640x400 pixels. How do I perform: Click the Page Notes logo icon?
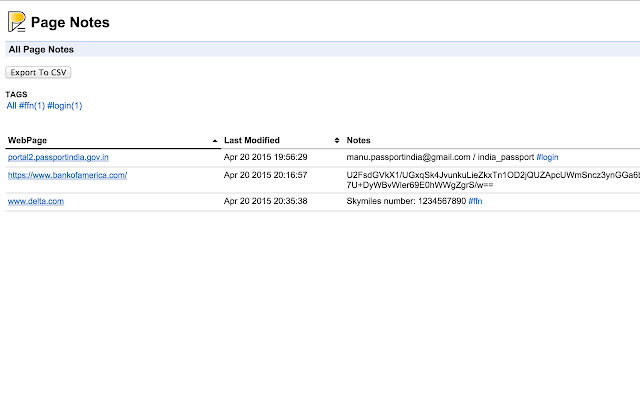tap(16, 21)
